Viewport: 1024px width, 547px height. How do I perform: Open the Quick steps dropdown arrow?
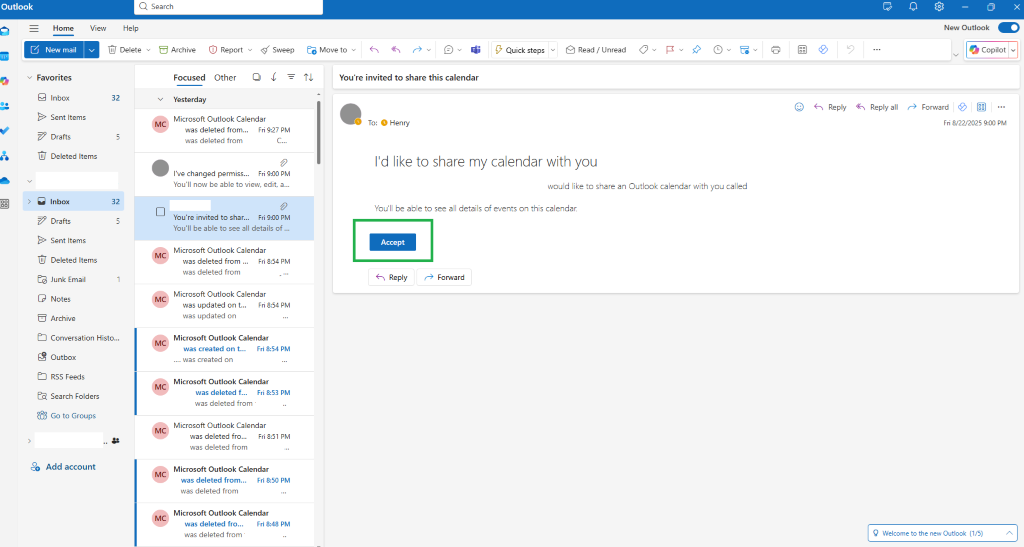pos(553,50)
